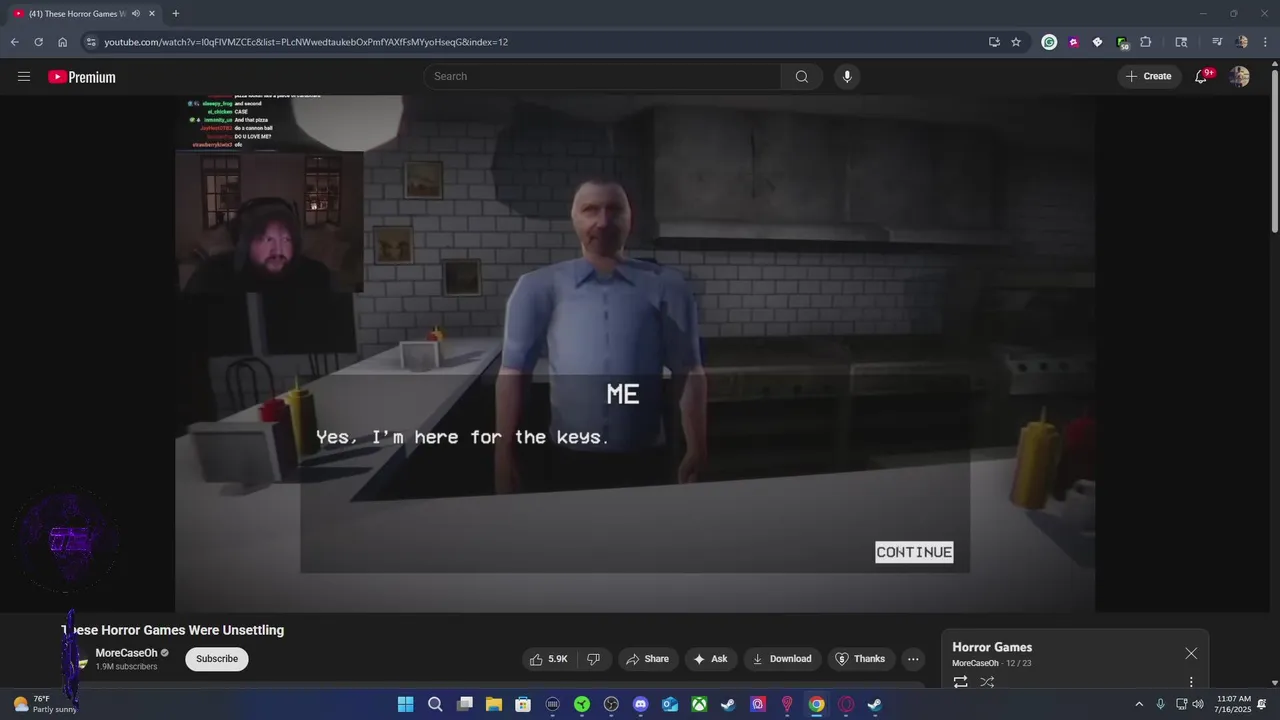This screenshot has width=1280, height=720.
Task: Open playlist options three-dot menu
Action: [x=1191, y=682]
